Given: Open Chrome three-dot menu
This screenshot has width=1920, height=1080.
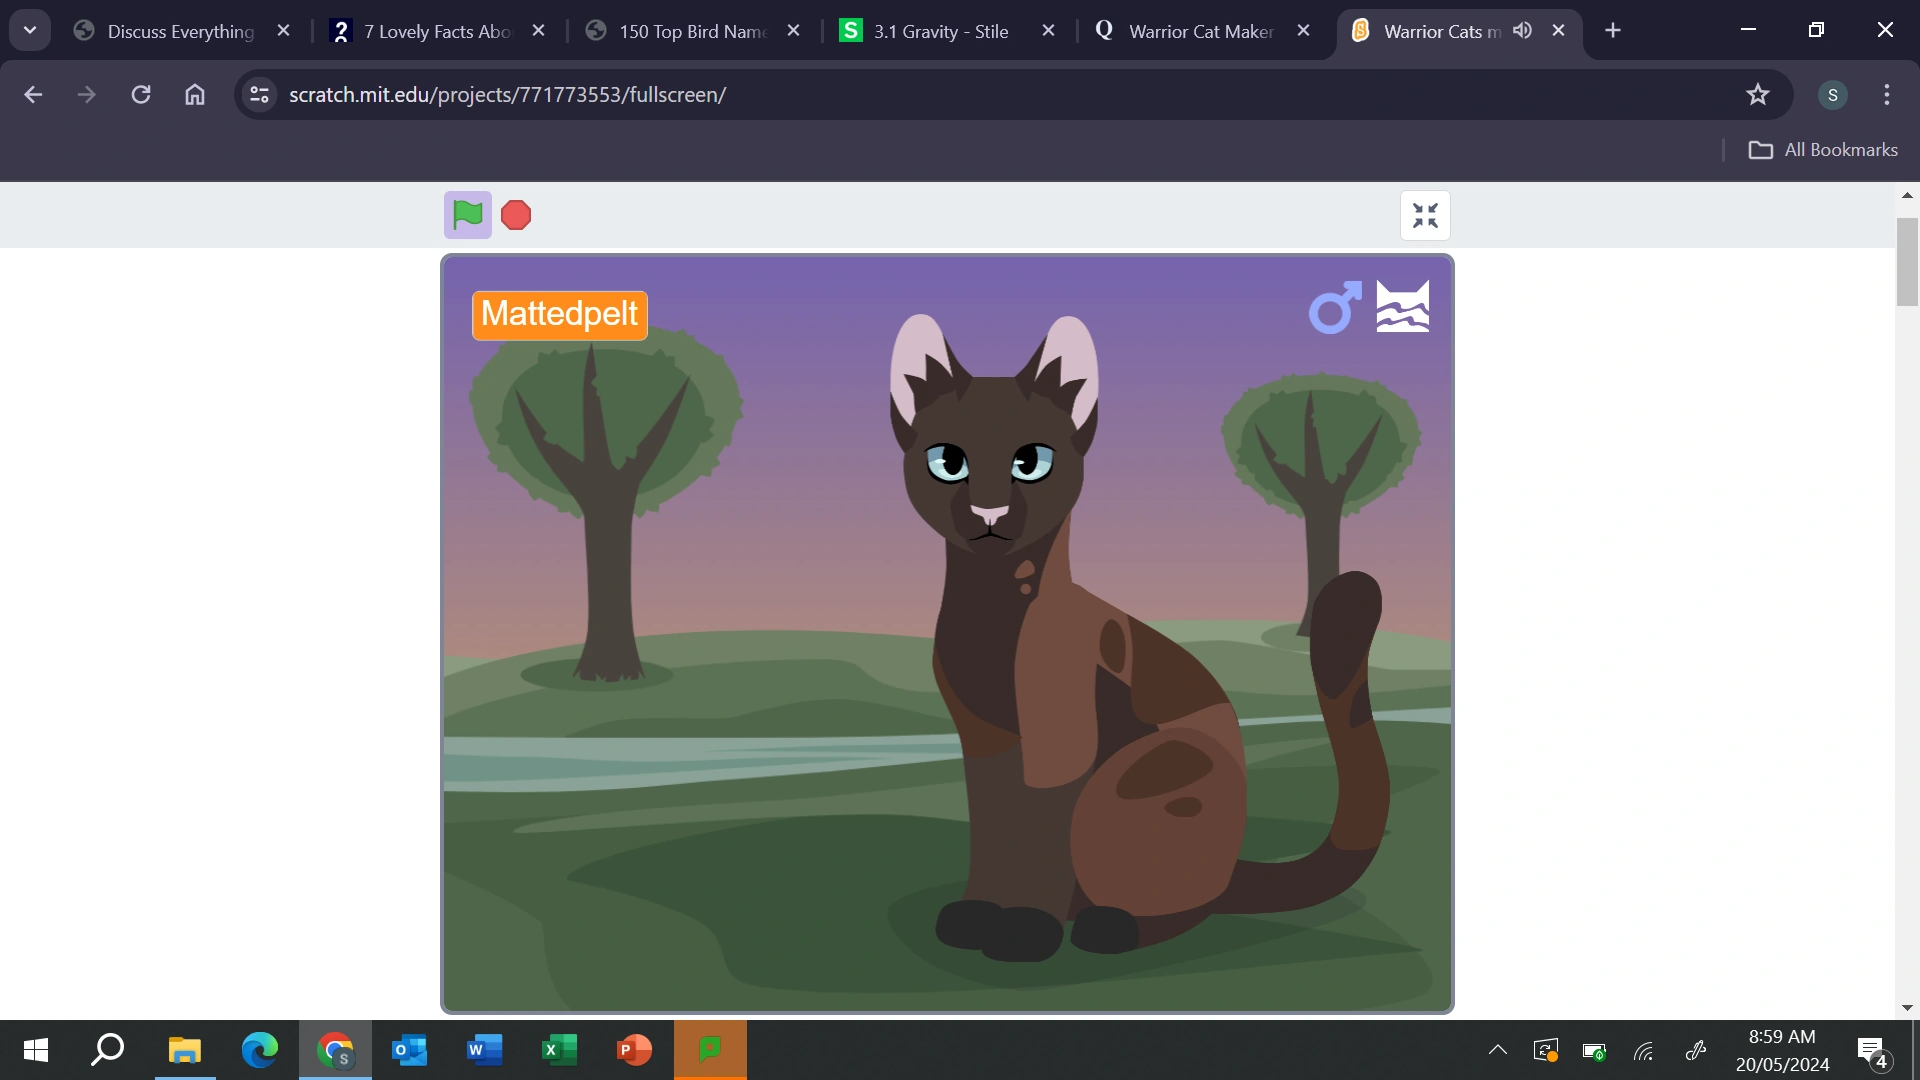Looking at the screenshot, I should point(1886,95).
